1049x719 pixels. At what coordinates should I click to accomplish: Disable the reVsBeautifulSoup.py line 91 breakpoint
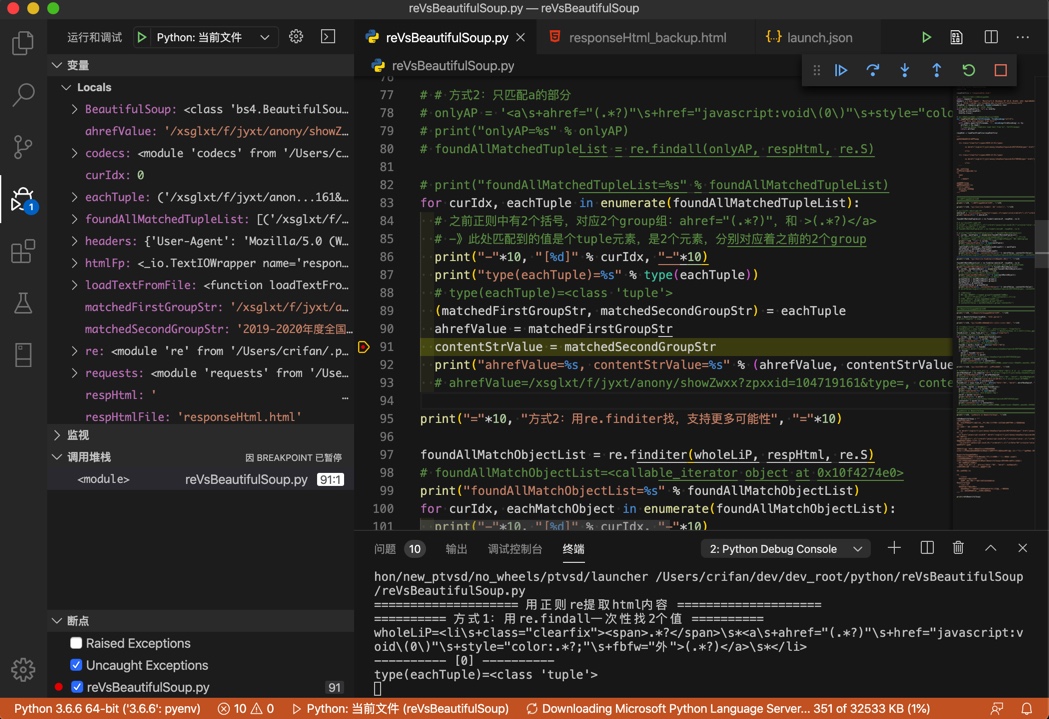tap(77, 687)
